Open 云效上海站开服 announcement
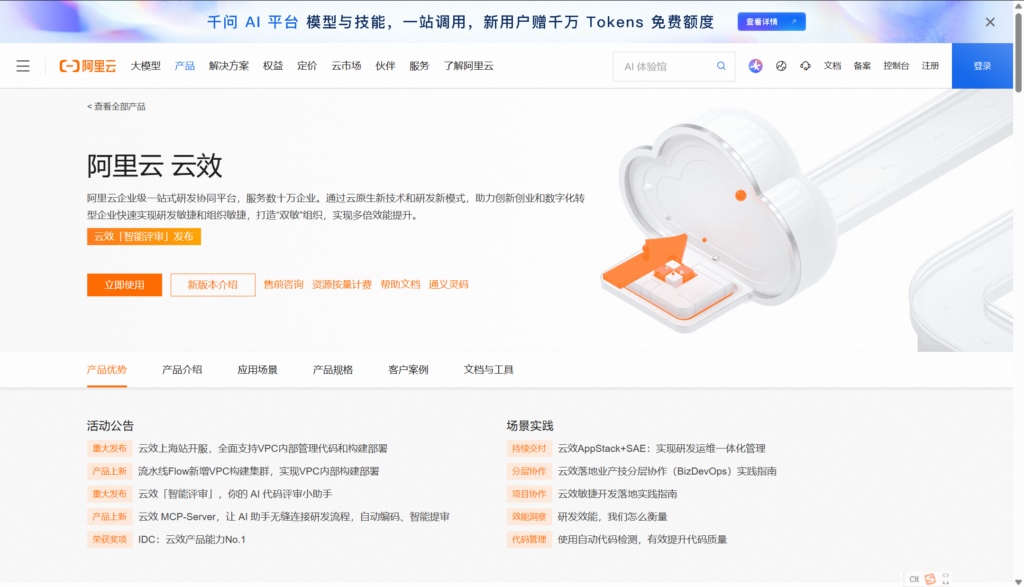The width and height of the screenshot is (1024, 587). pyautogui.click(x=263, y=449)
